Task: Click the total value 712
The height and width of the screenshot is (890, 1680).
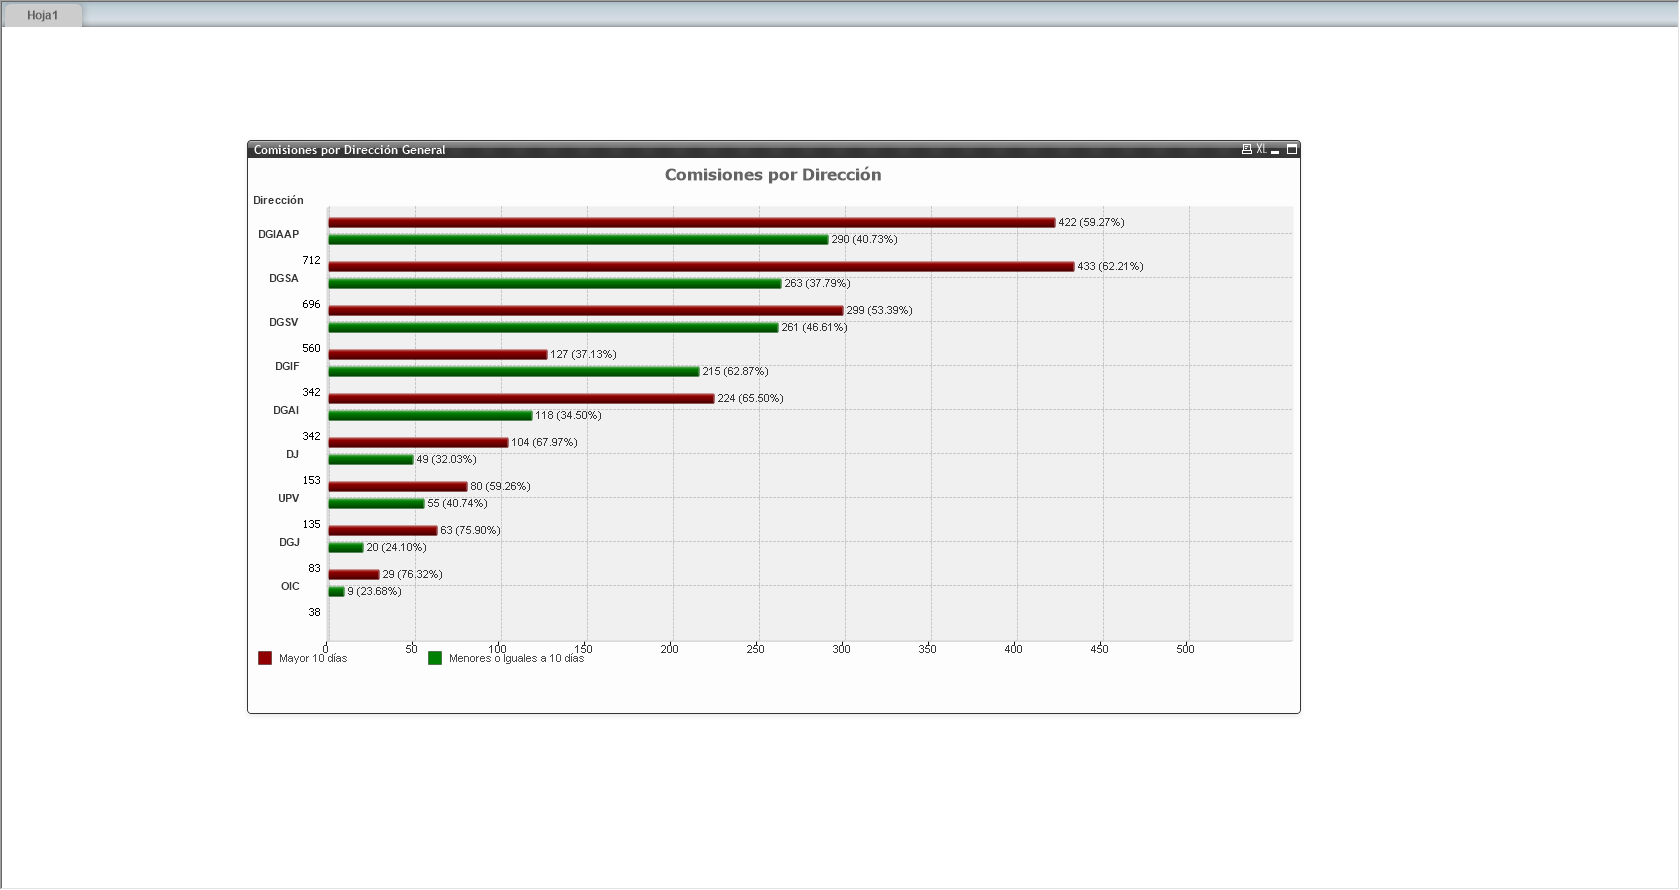Action: pos(311,260)
